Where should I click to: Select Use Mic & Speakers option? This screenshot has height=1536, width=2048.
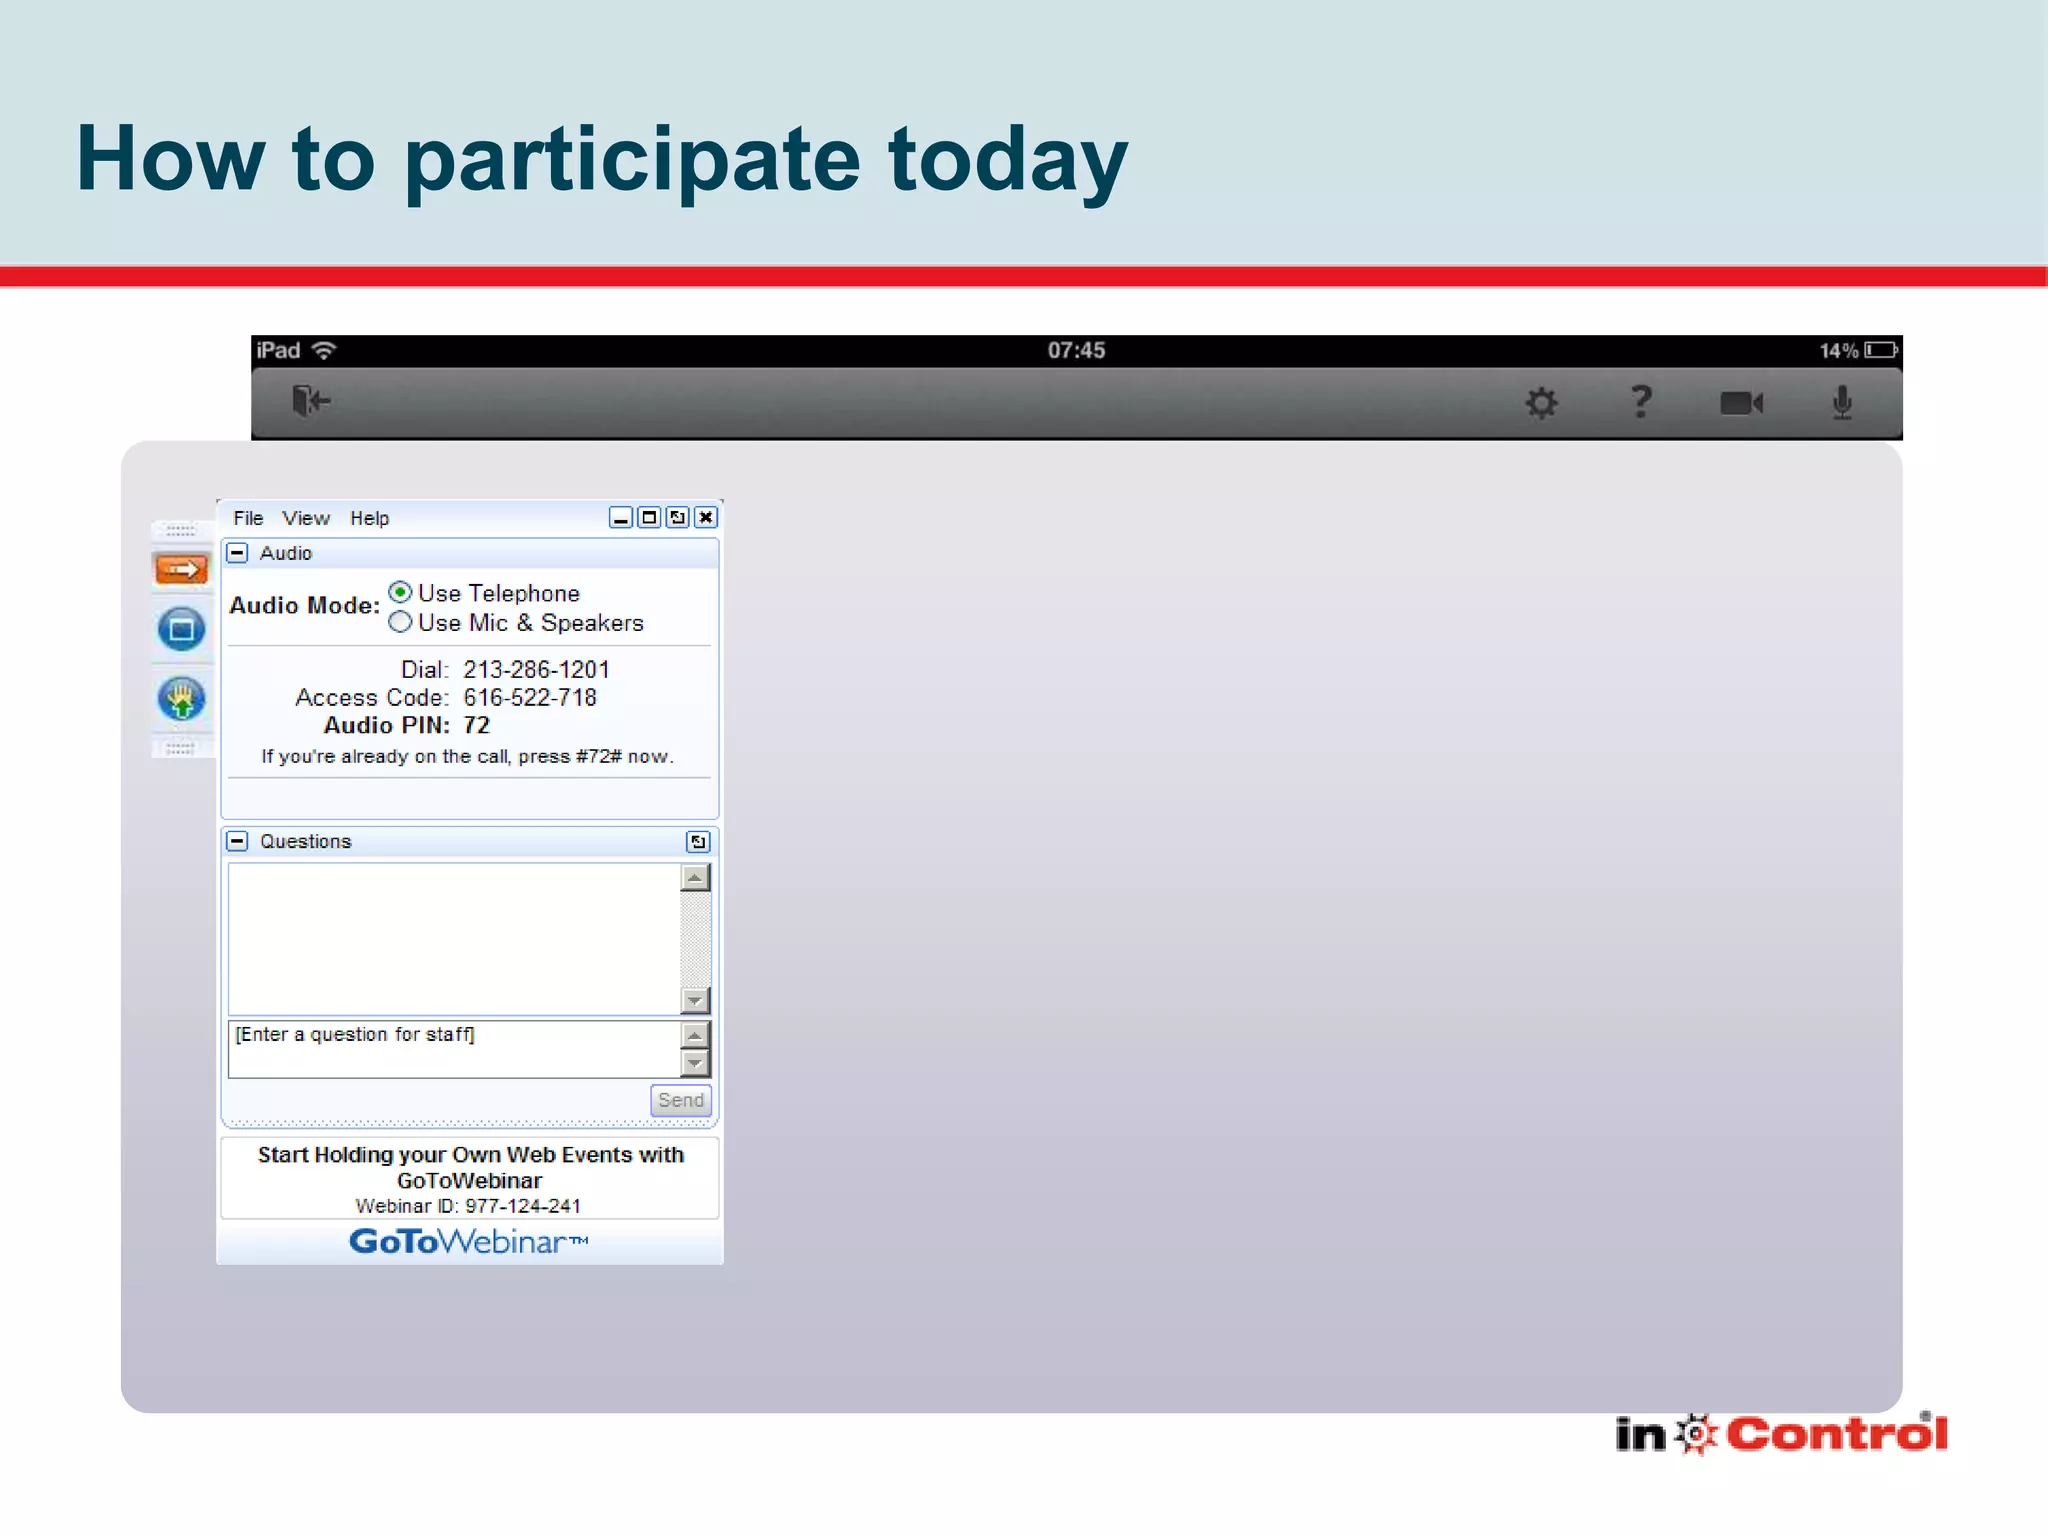tap(400, 622)
